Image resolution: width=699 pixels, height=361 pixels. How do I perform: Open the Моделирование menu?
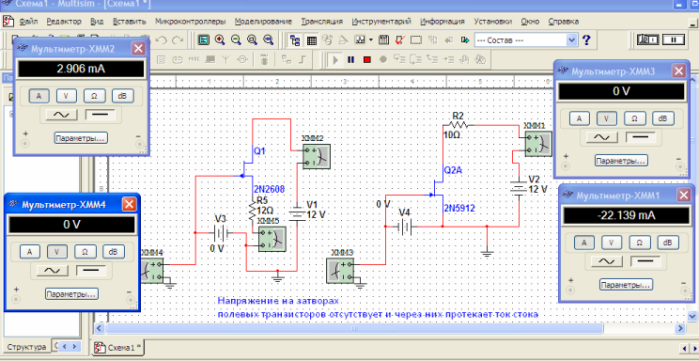pos(263,21)
